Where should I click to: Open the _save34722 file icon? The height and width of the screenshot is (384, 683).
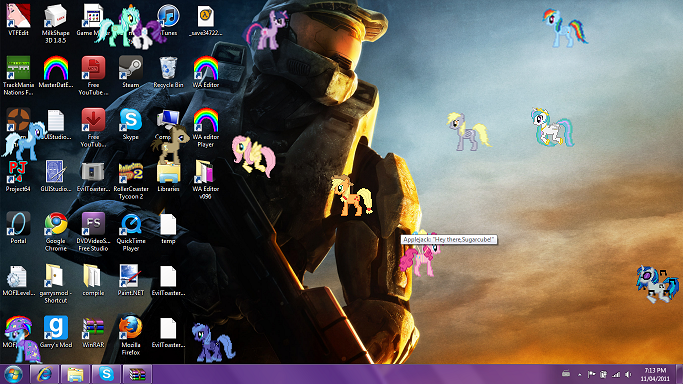(206, 16)
